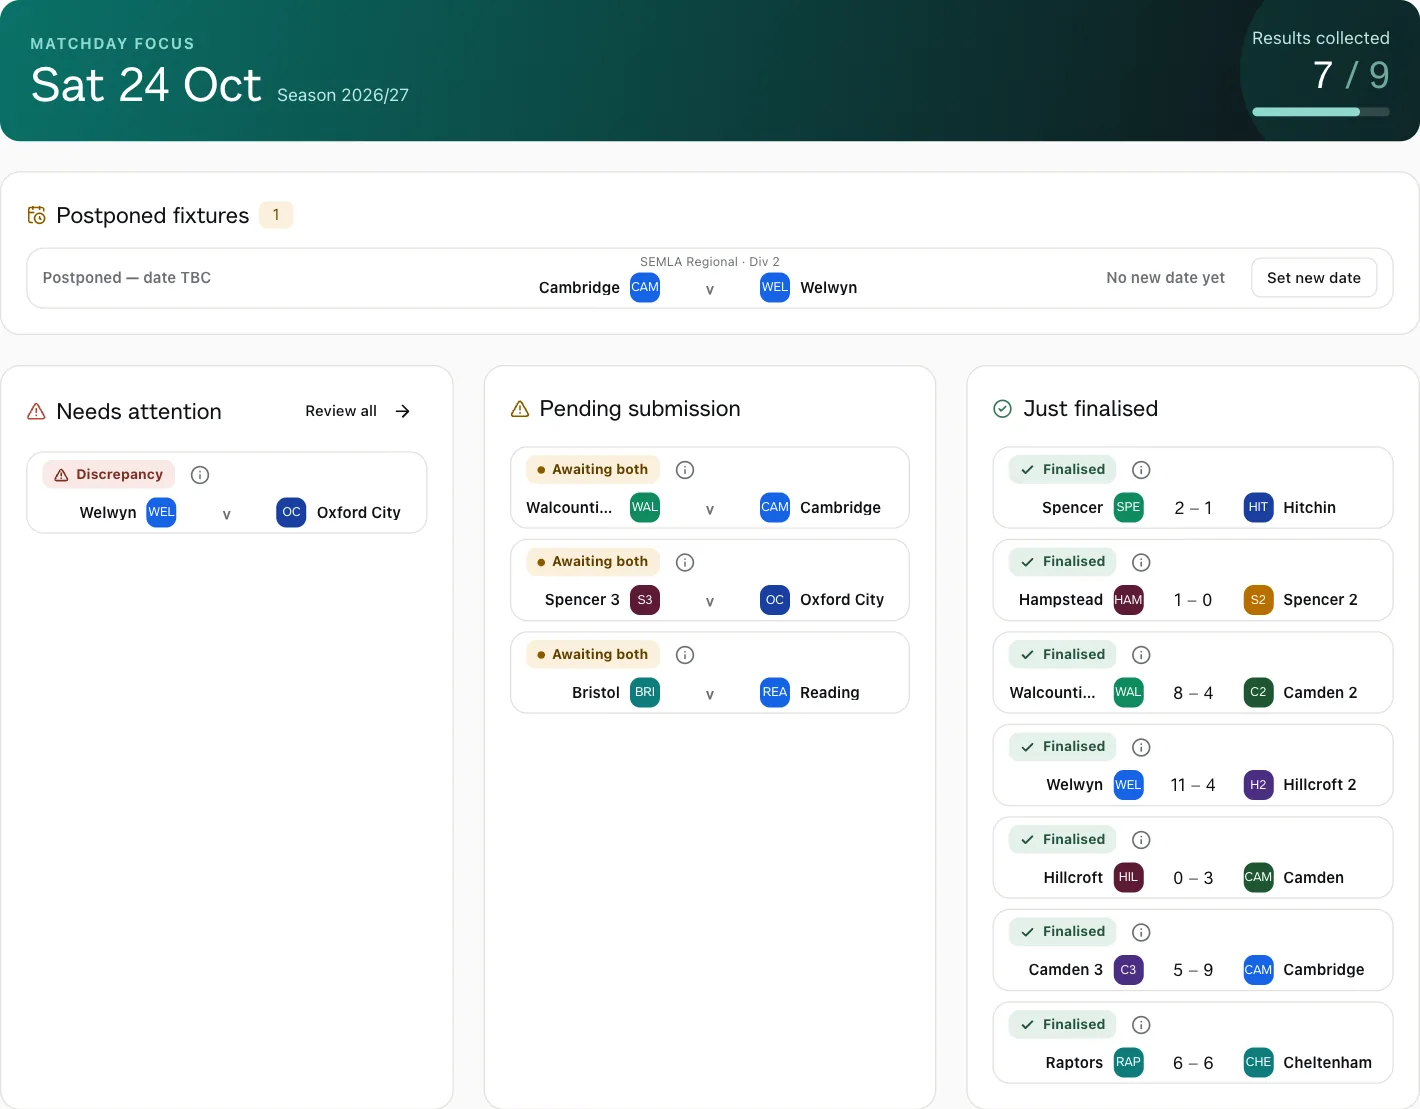Viewport: 1420px width, 1109px height.
Task: Click the Awaiting both tag on Bristol card
Action: (593, 655)
